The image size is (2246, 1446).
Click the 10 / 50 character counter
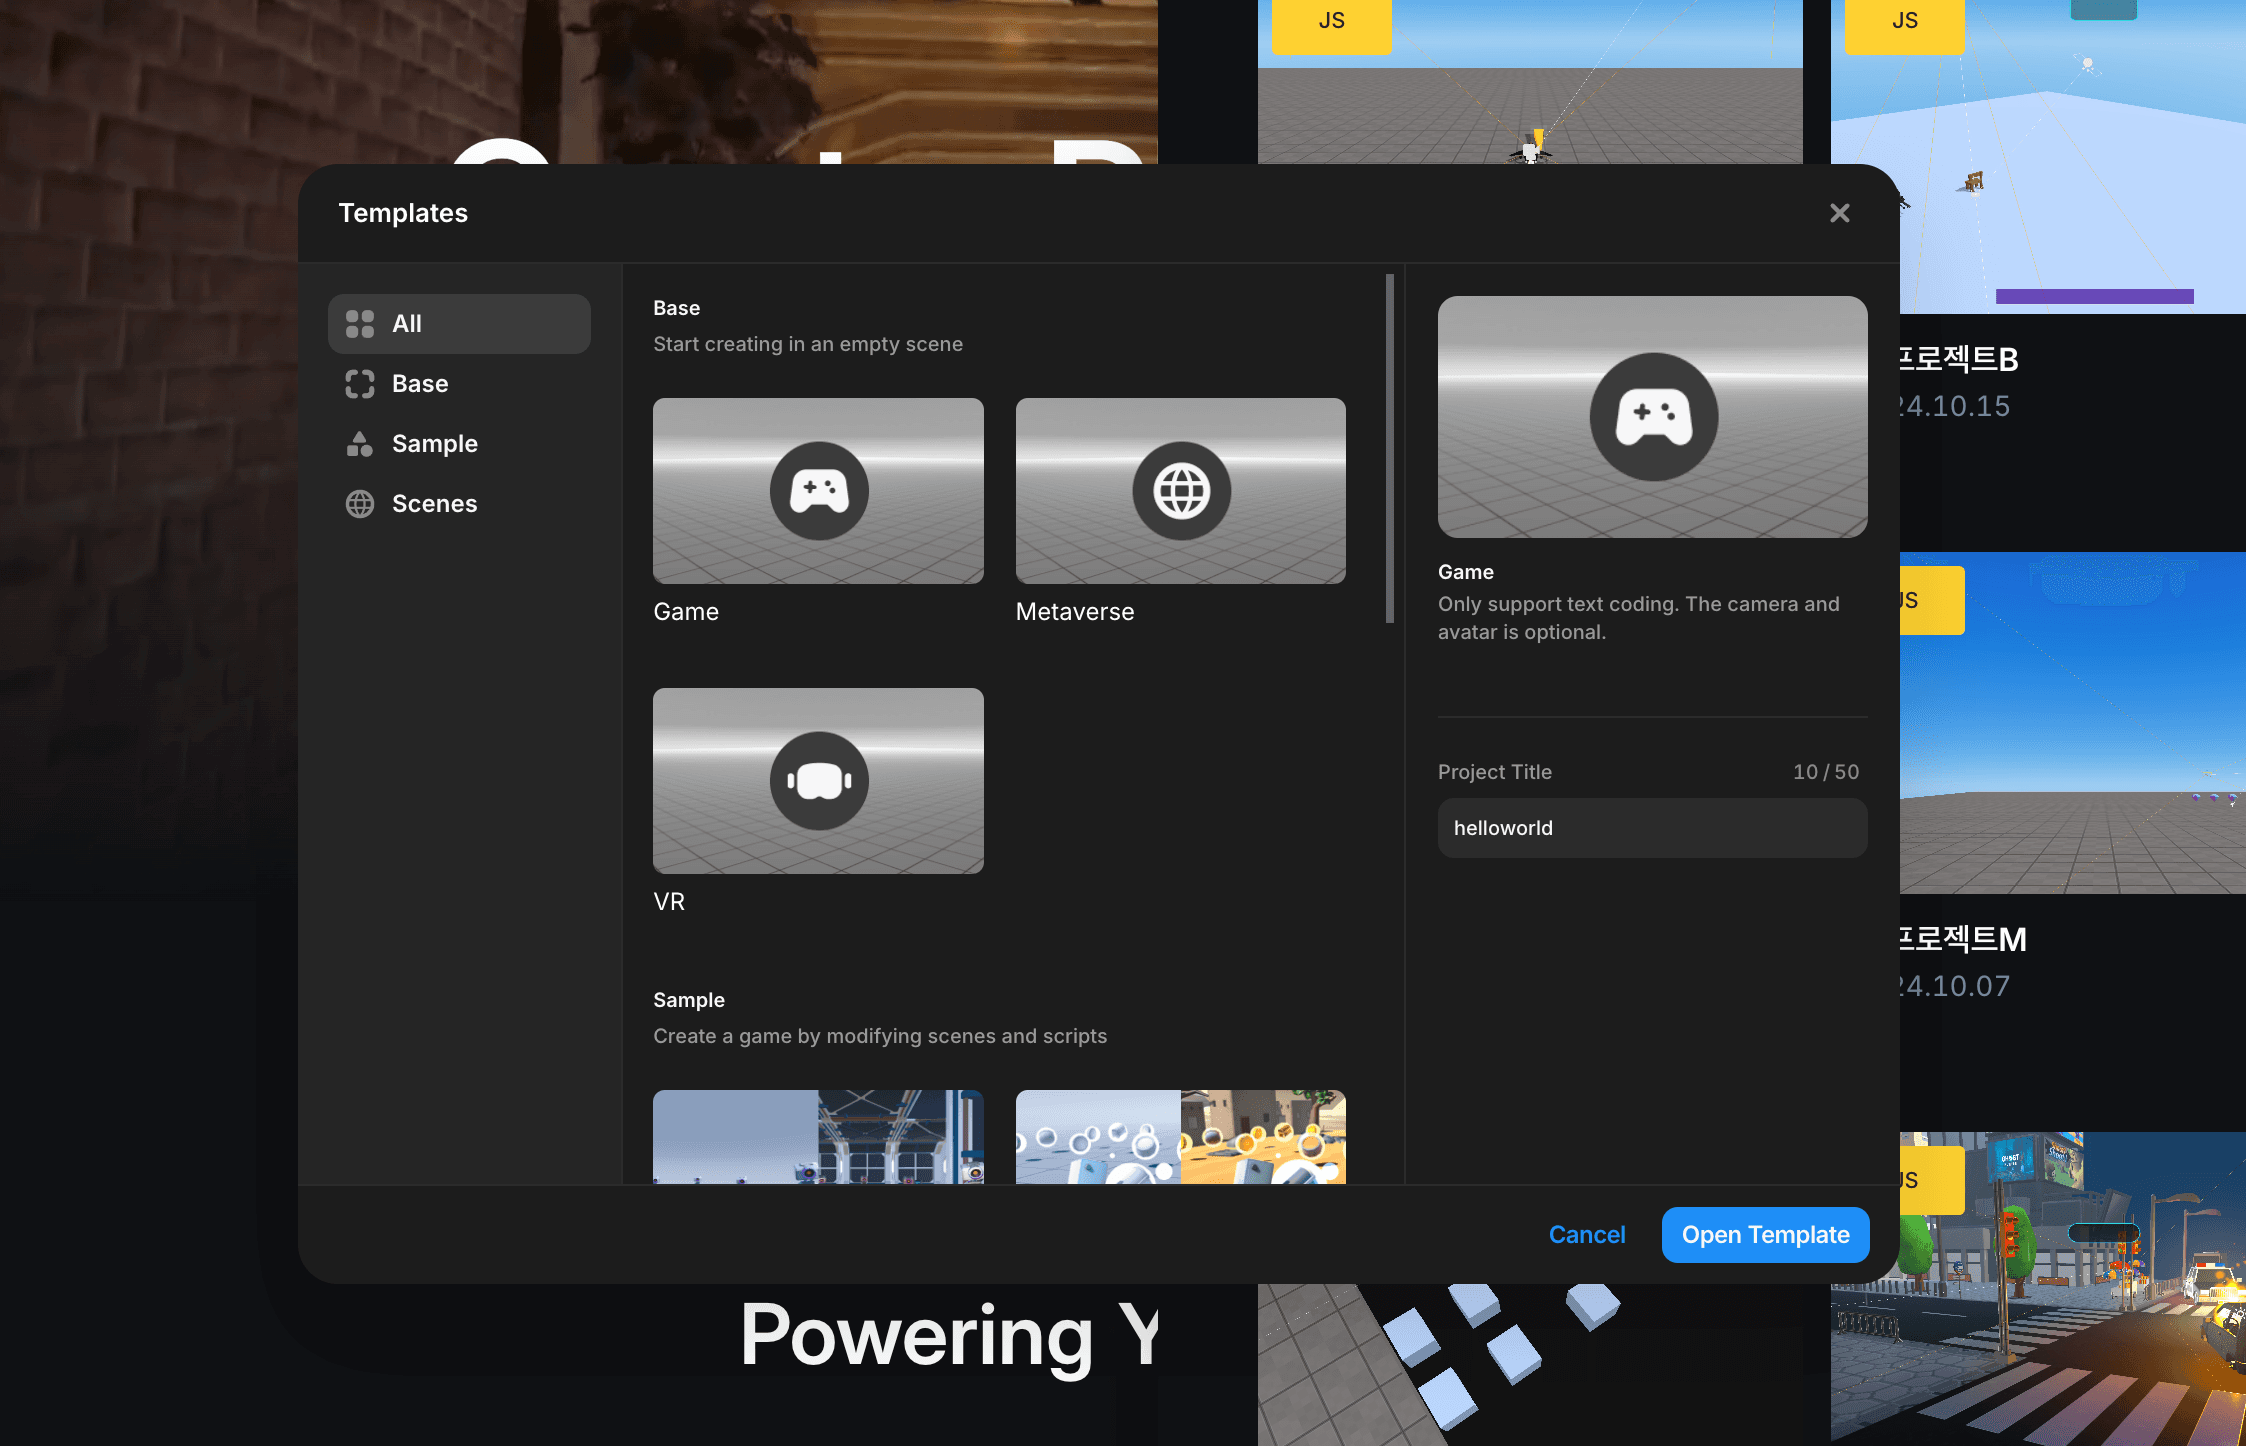tap(1826, 772)
